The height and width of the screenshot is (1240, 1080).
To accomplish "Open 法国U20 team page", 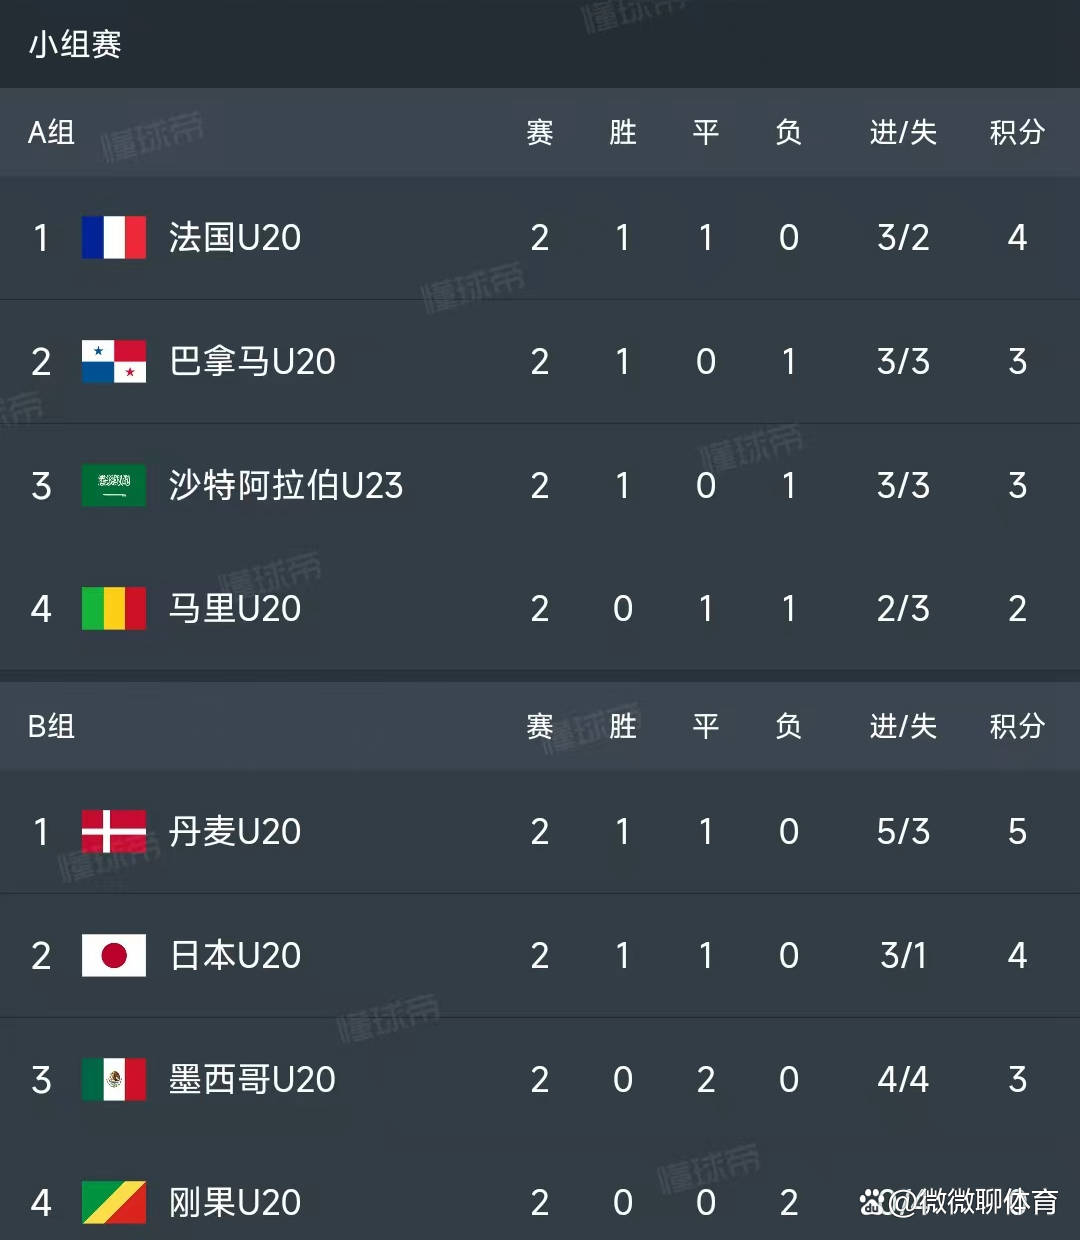I will pyautogui.click(x=235, y=238).
